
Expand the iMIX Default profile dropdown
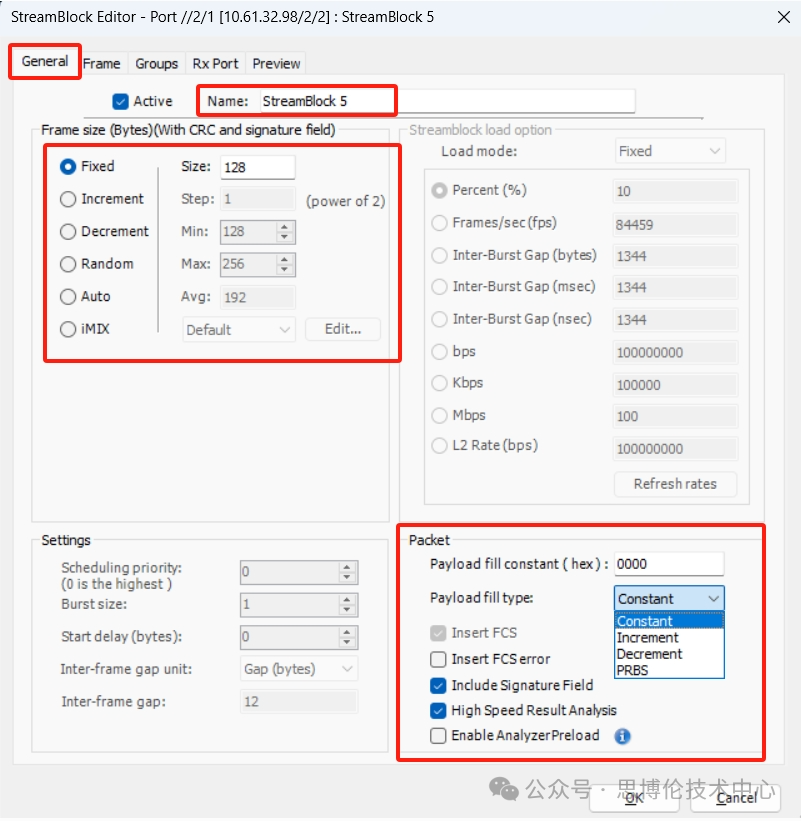[x=239, y=329]
